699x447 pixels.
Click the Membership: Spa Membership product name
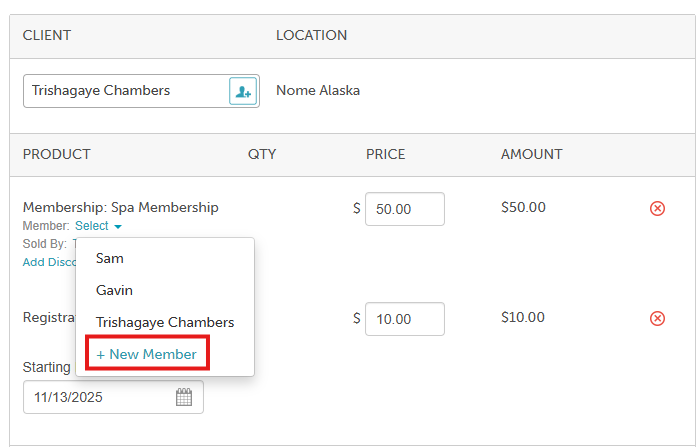[120, 208]
